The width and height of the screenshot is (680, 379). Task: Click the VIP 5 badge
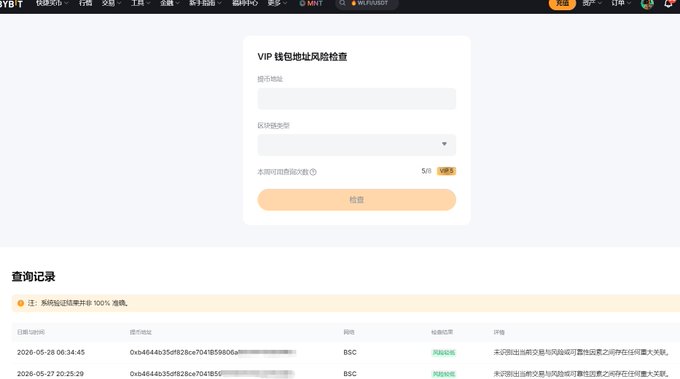pyautogui.click(x=446, y=171)
